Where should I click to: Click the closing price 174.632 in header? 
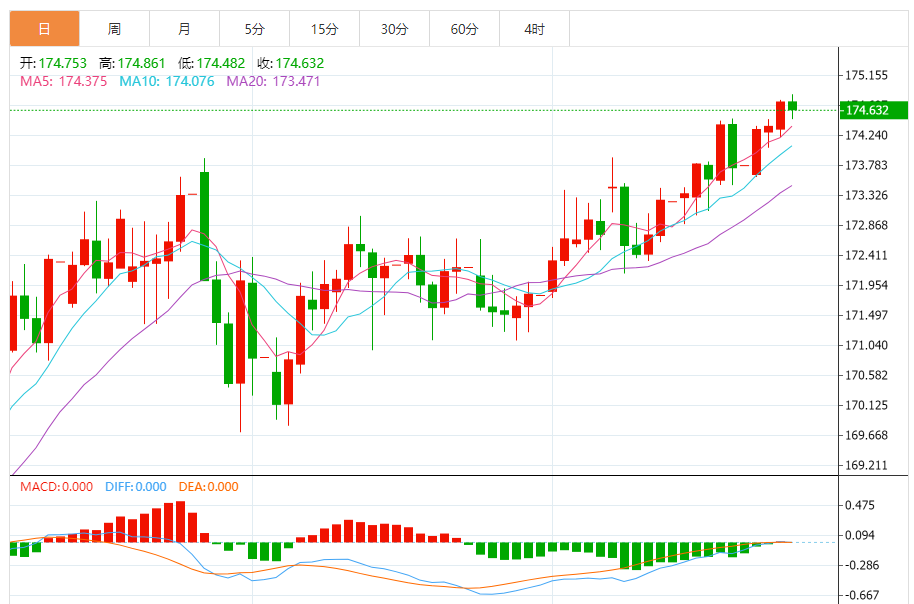(x=300, y=63)
